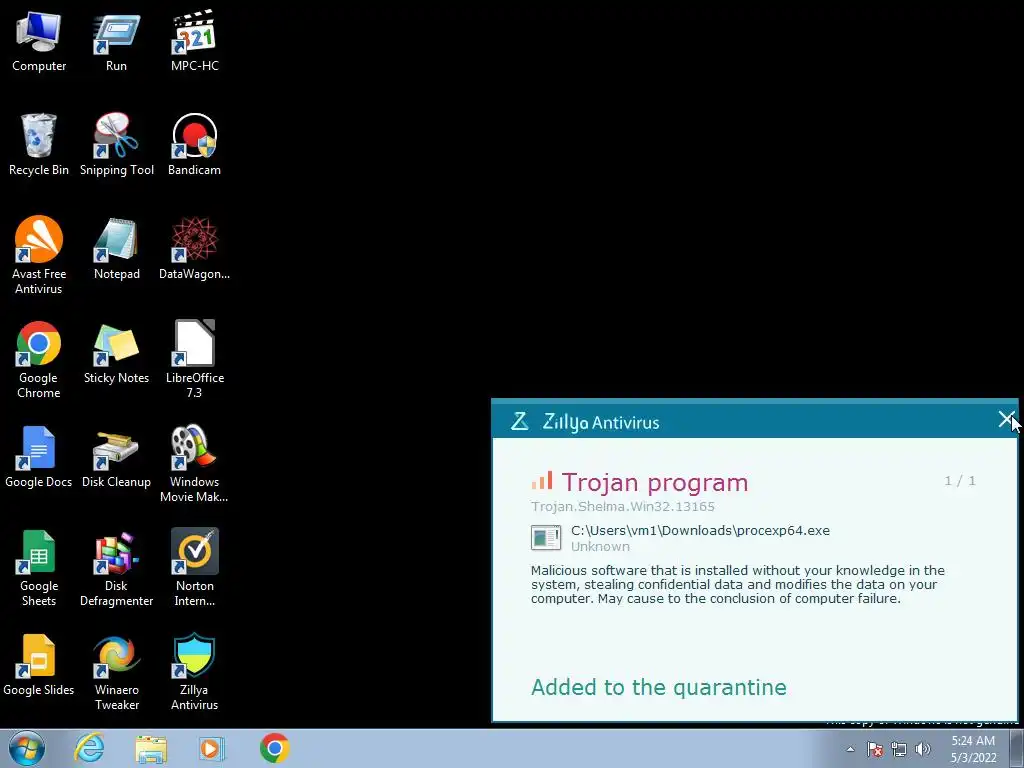Select the DataWagon desktop icon
The image size is (1024, 768).
[194, 249]
